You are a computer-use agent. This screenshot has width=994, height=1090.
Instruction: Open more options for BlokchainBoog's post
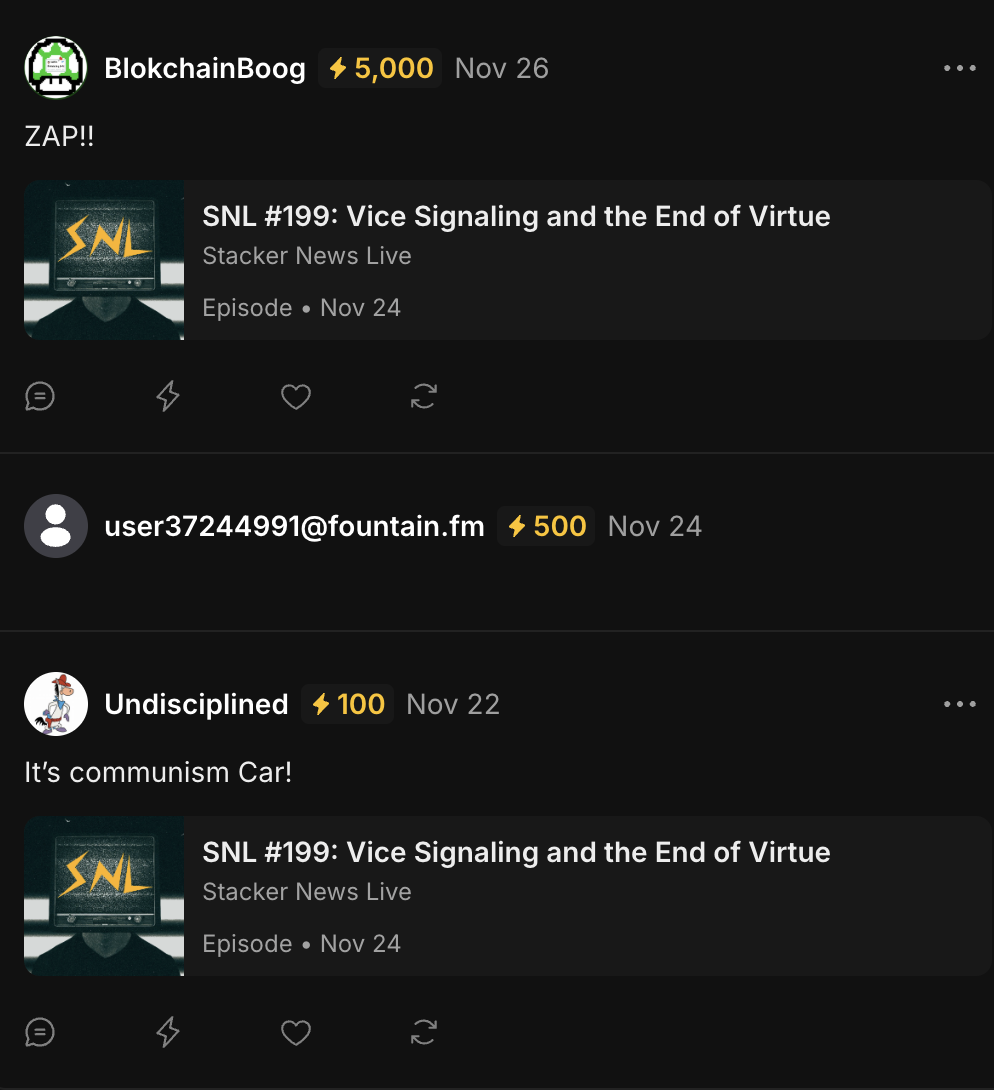(959, 68)
